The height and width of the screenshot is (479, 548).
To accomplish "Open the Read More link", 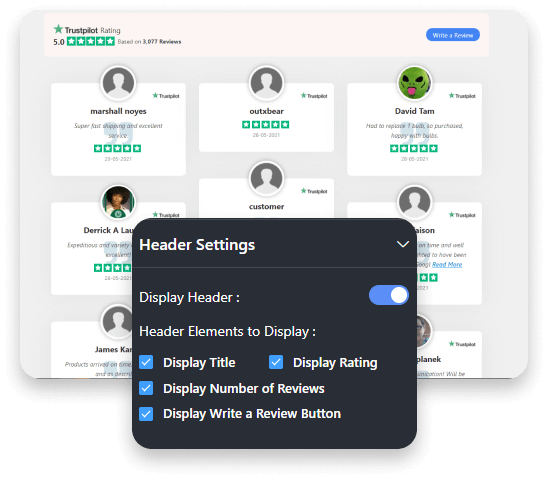I will pyautogui.click(x=447, y=264).
